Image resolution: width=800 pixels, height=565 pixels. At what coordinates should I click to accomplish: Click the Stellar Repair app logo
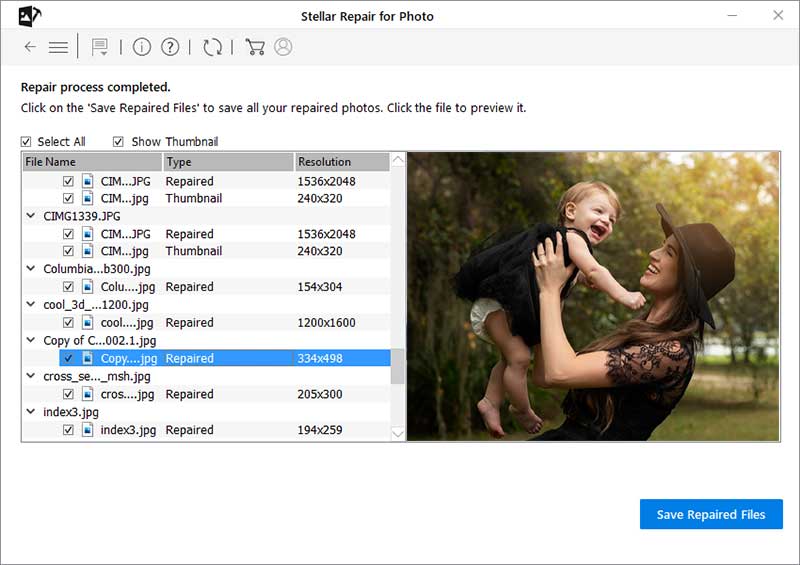[x=30, y=16]
